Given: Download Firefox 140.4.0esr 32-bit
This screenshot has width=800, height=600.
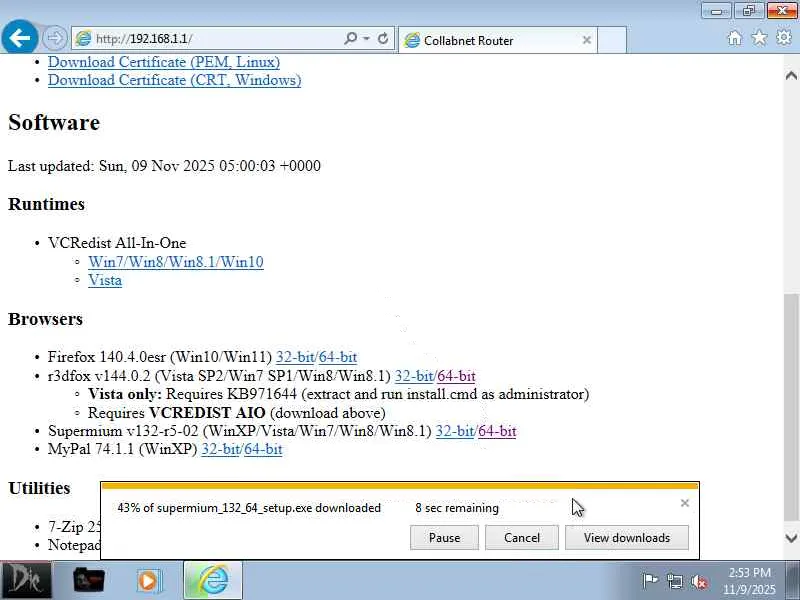Looking at the screenshot, I should coord(295,357).
